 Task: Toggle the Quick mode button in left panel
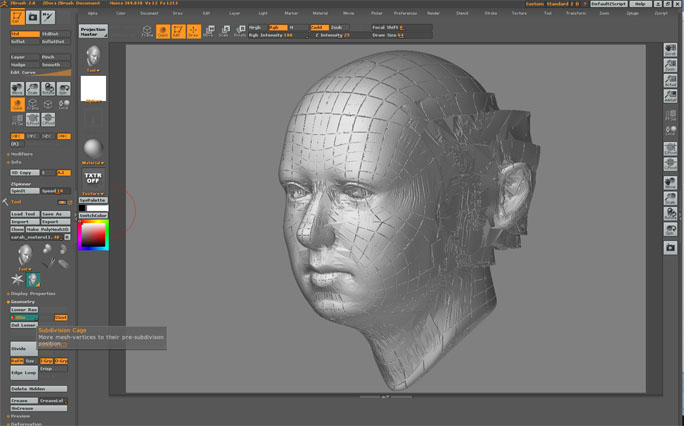(x=17, y=104)
